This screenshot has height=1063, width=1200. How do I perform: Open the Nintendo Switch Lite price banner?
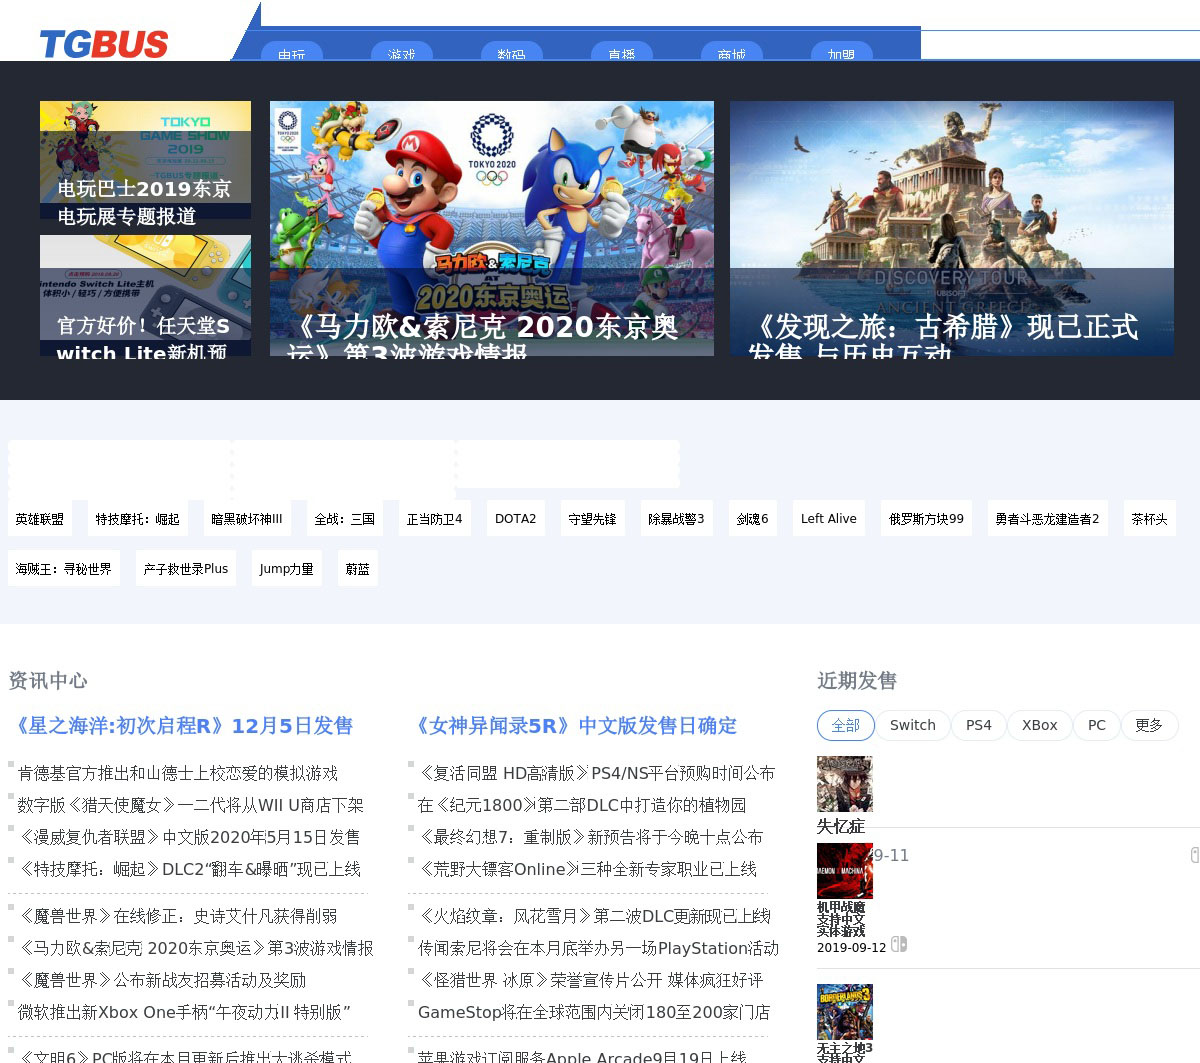[x=145, y=295]
